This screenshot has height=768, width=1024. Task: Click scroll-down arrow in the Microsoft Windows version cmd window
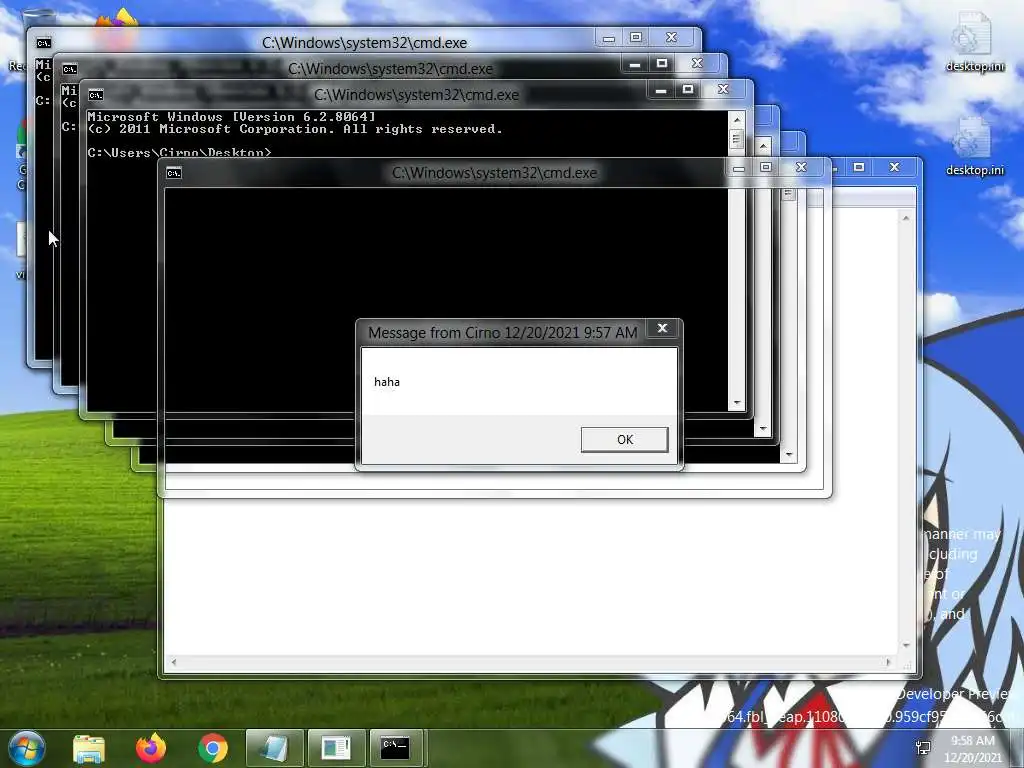point(737,403)
